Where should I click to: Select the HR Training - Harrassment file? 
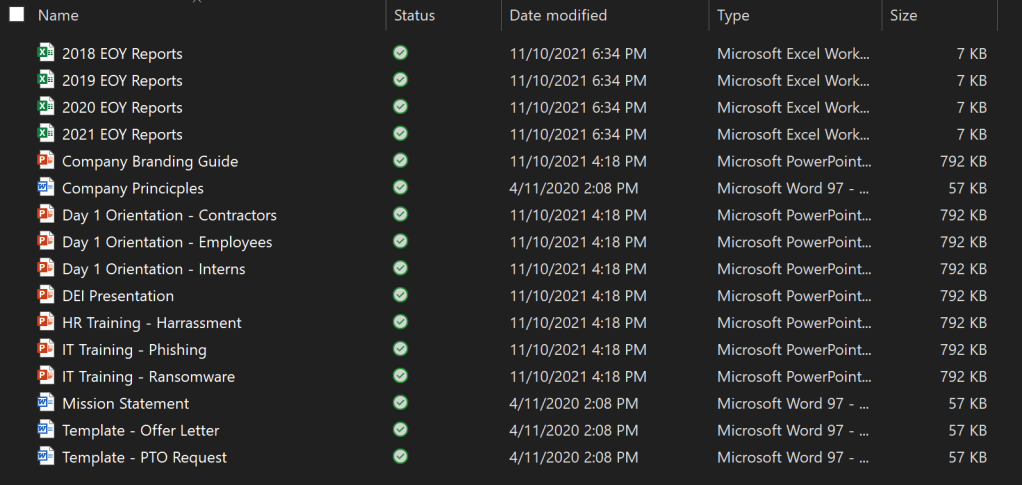151,323
